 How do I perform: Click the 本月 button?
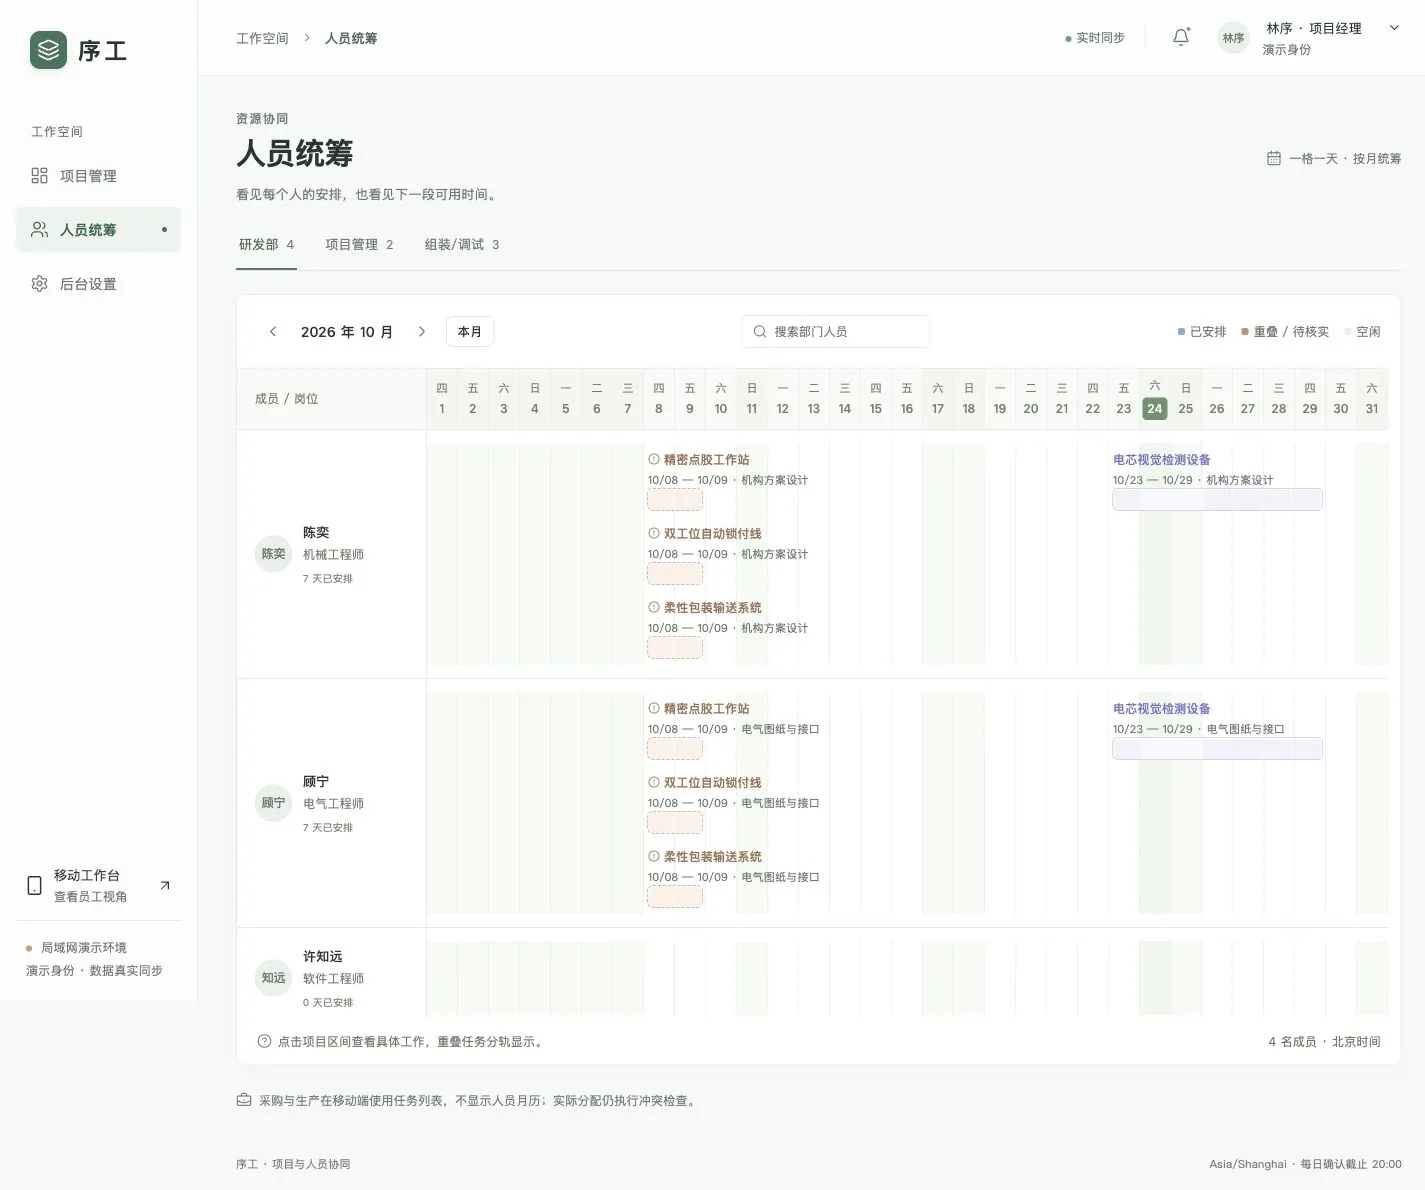[470, 332]
